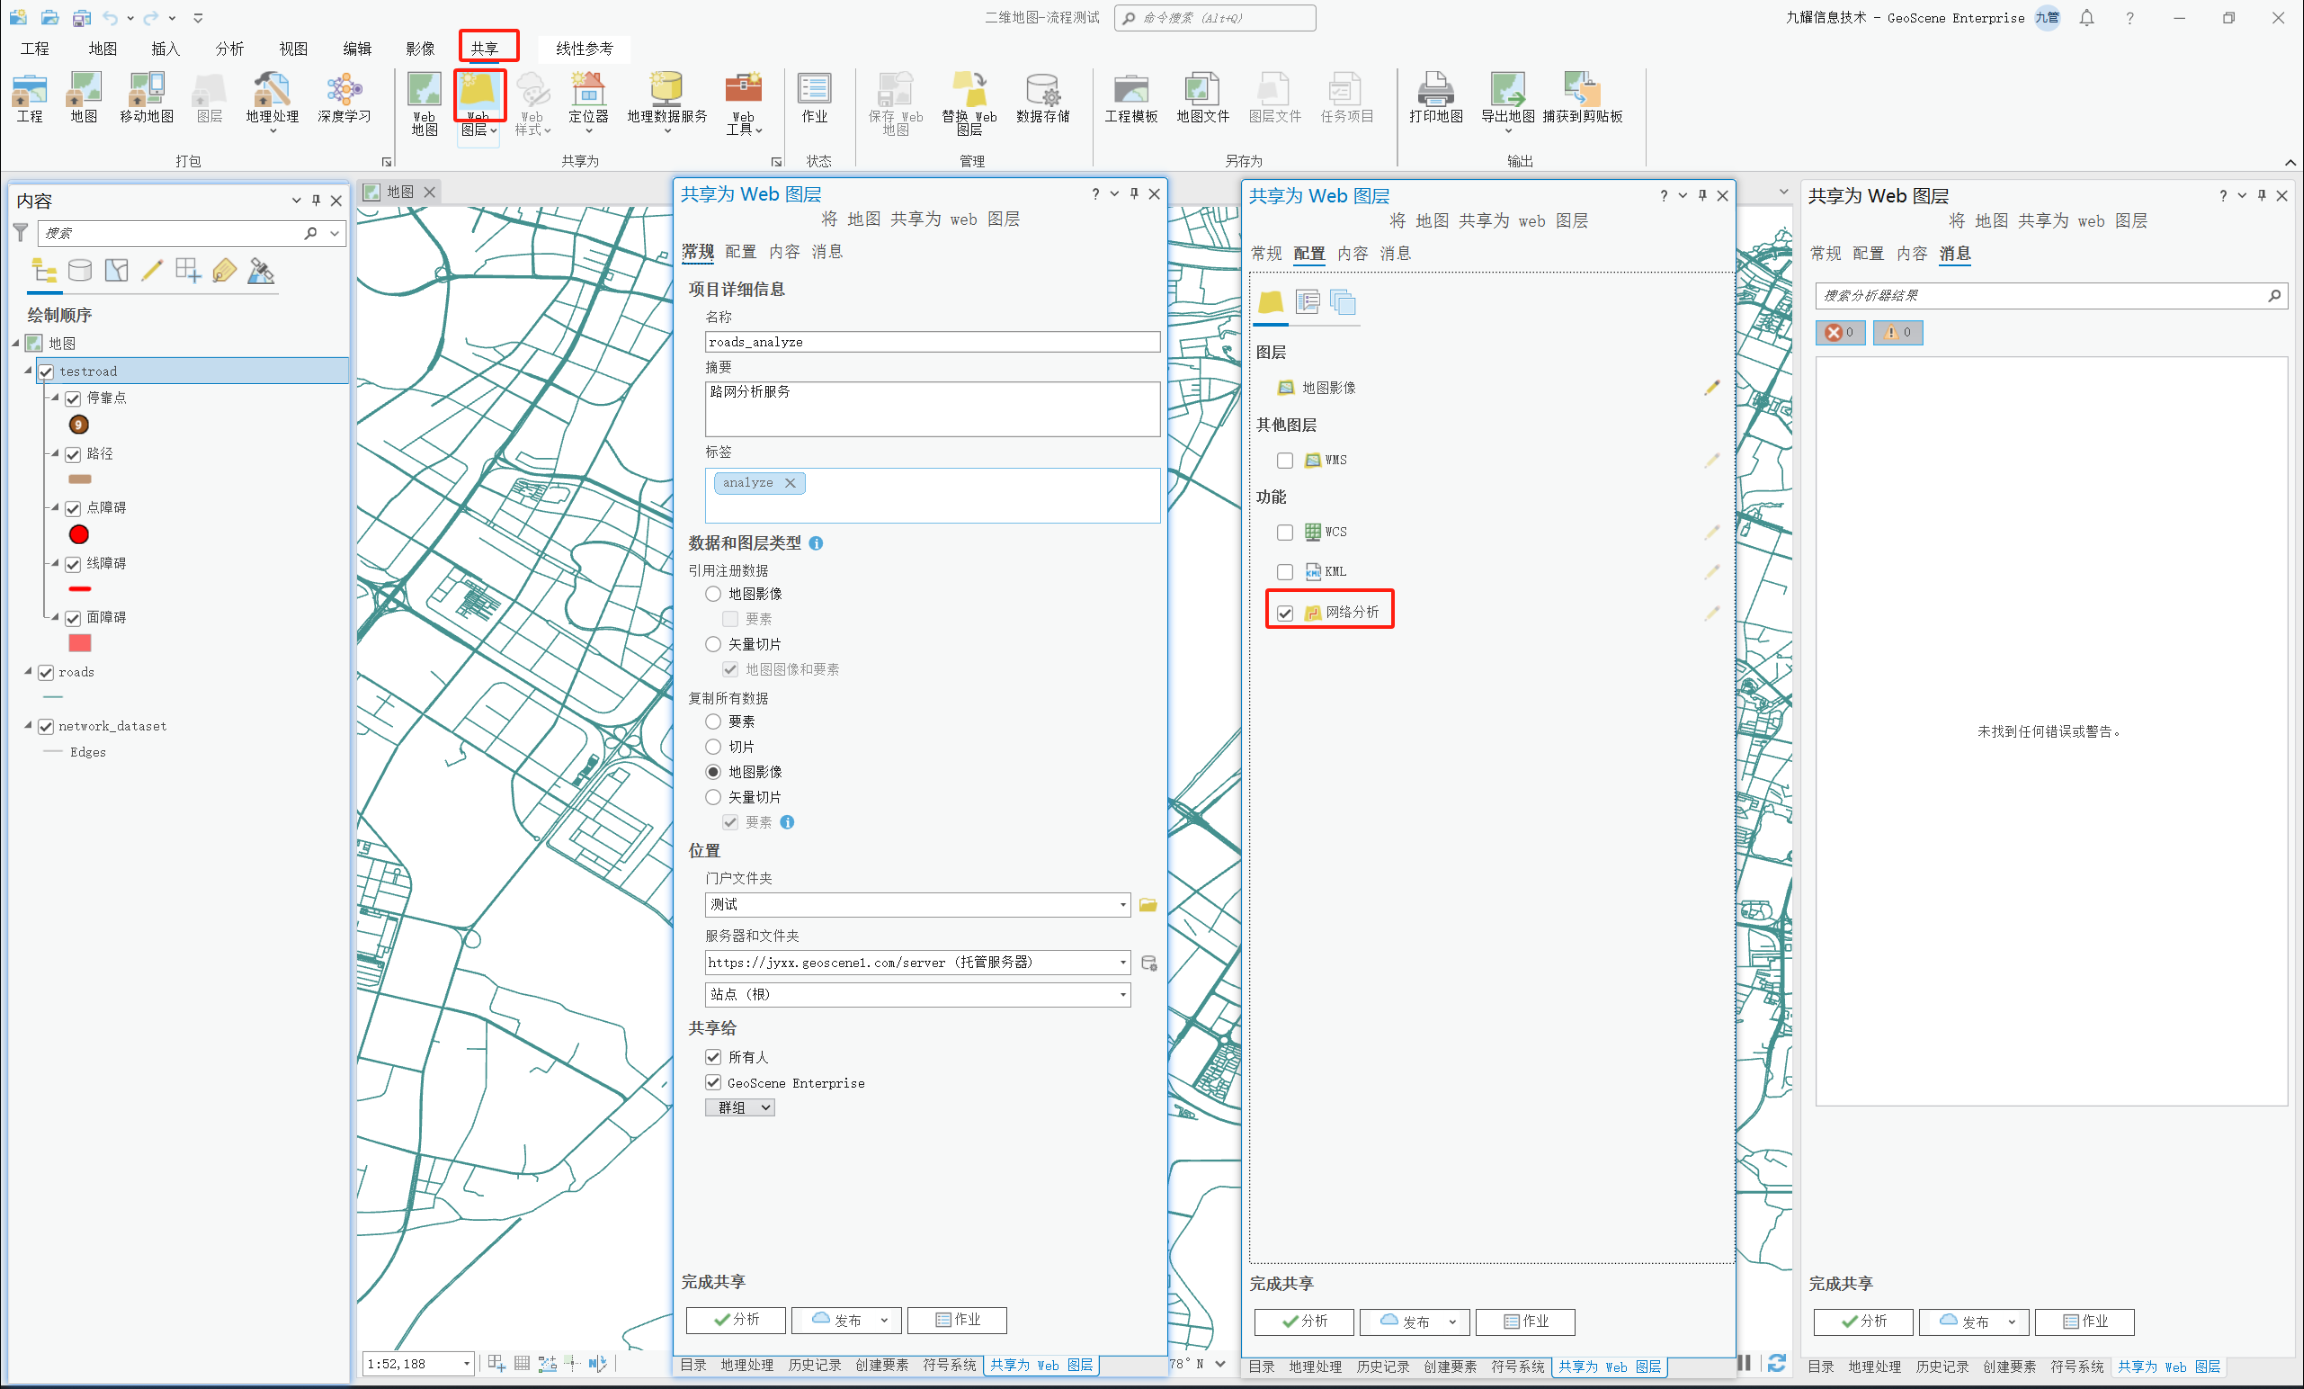Click the 工程 package icon
The width and height of the screenshot is (2304, 1389).
(30, 98)
